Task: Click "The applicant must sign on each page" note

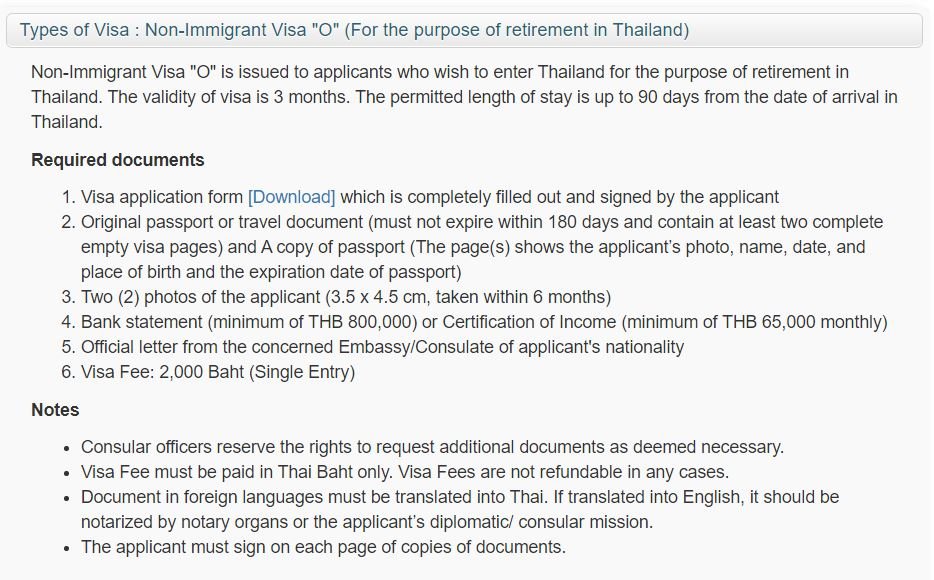Action: (323, 547)
